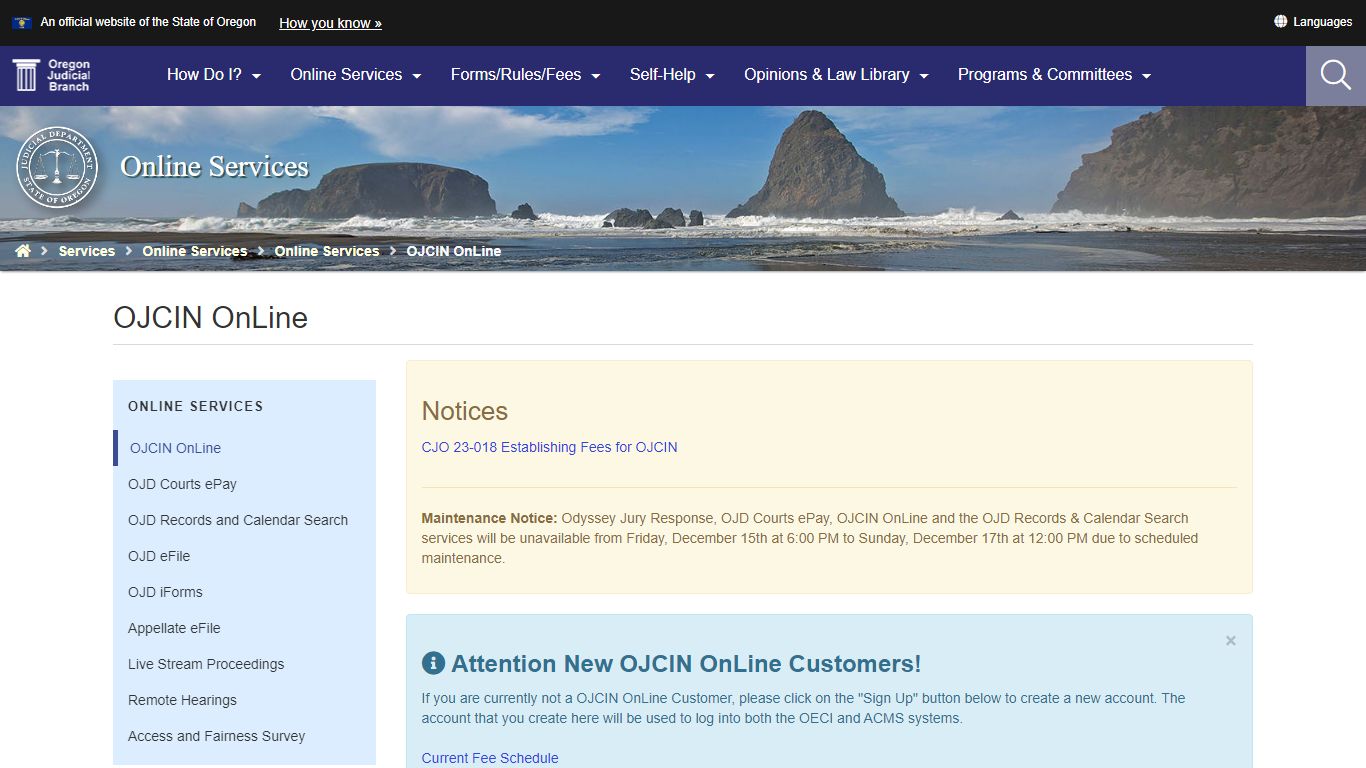Image resolution: width=1366 pixels, height=768 pixels.
Task: Click the OJCIN OnLine breadcrumb text
Action: [454, 251]
